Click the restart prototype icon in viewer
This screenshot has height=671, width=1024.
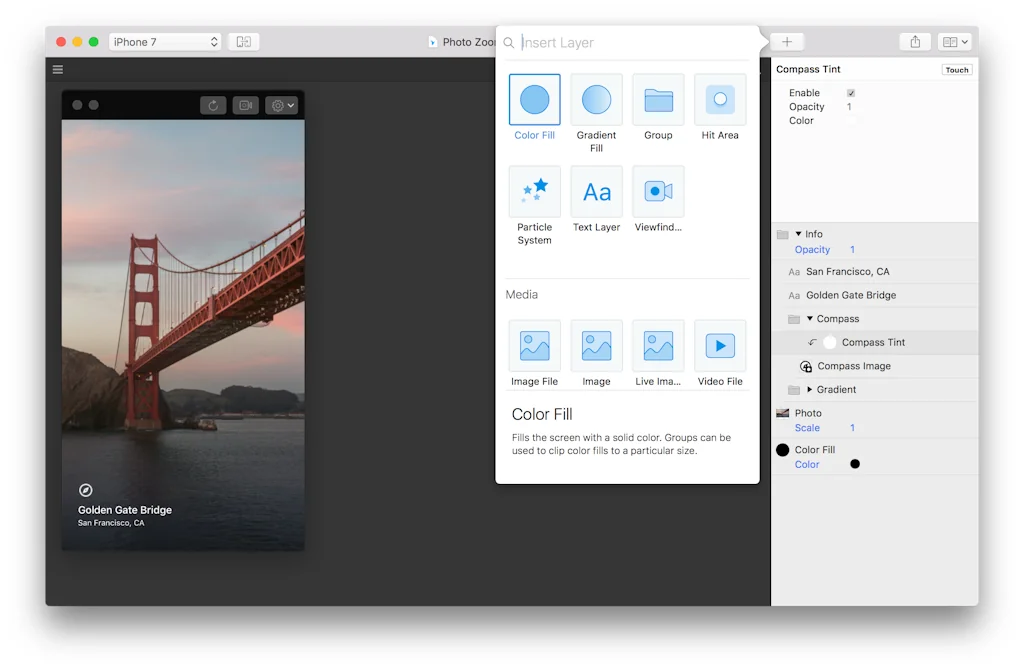213,105
